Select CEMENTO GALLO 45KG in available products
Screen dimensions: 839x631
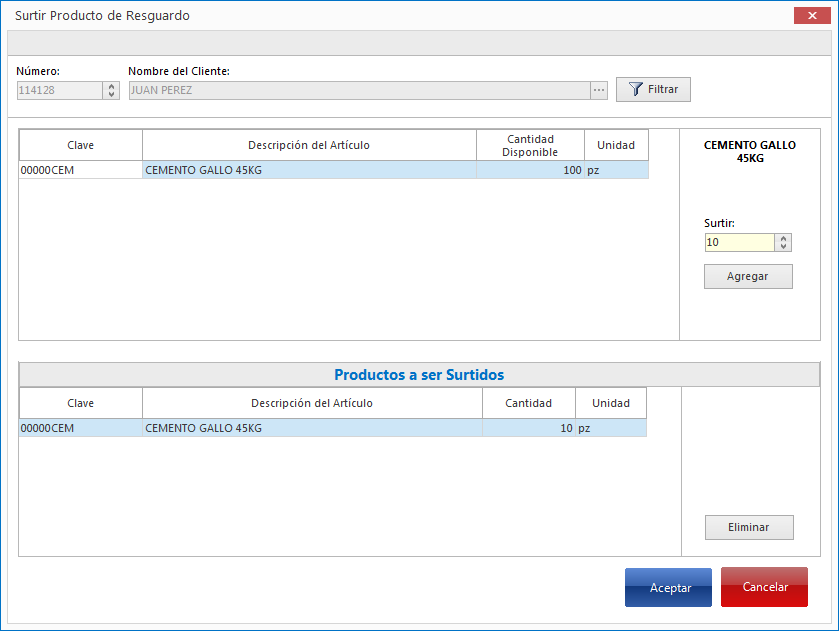[x=309, y=170]
